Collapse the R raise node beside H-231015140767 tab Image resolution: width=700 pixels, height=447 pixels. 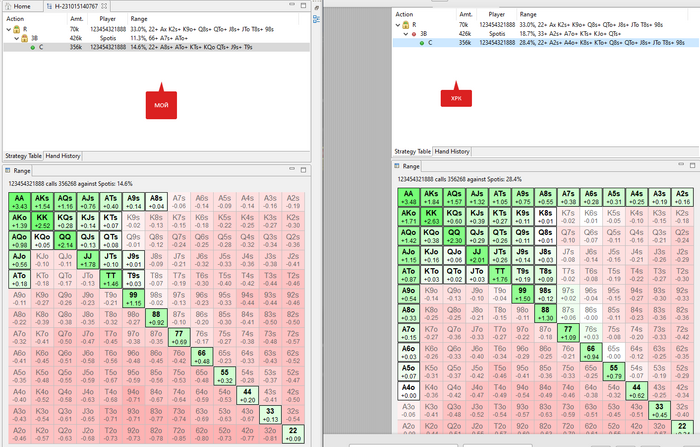point(8,29)
